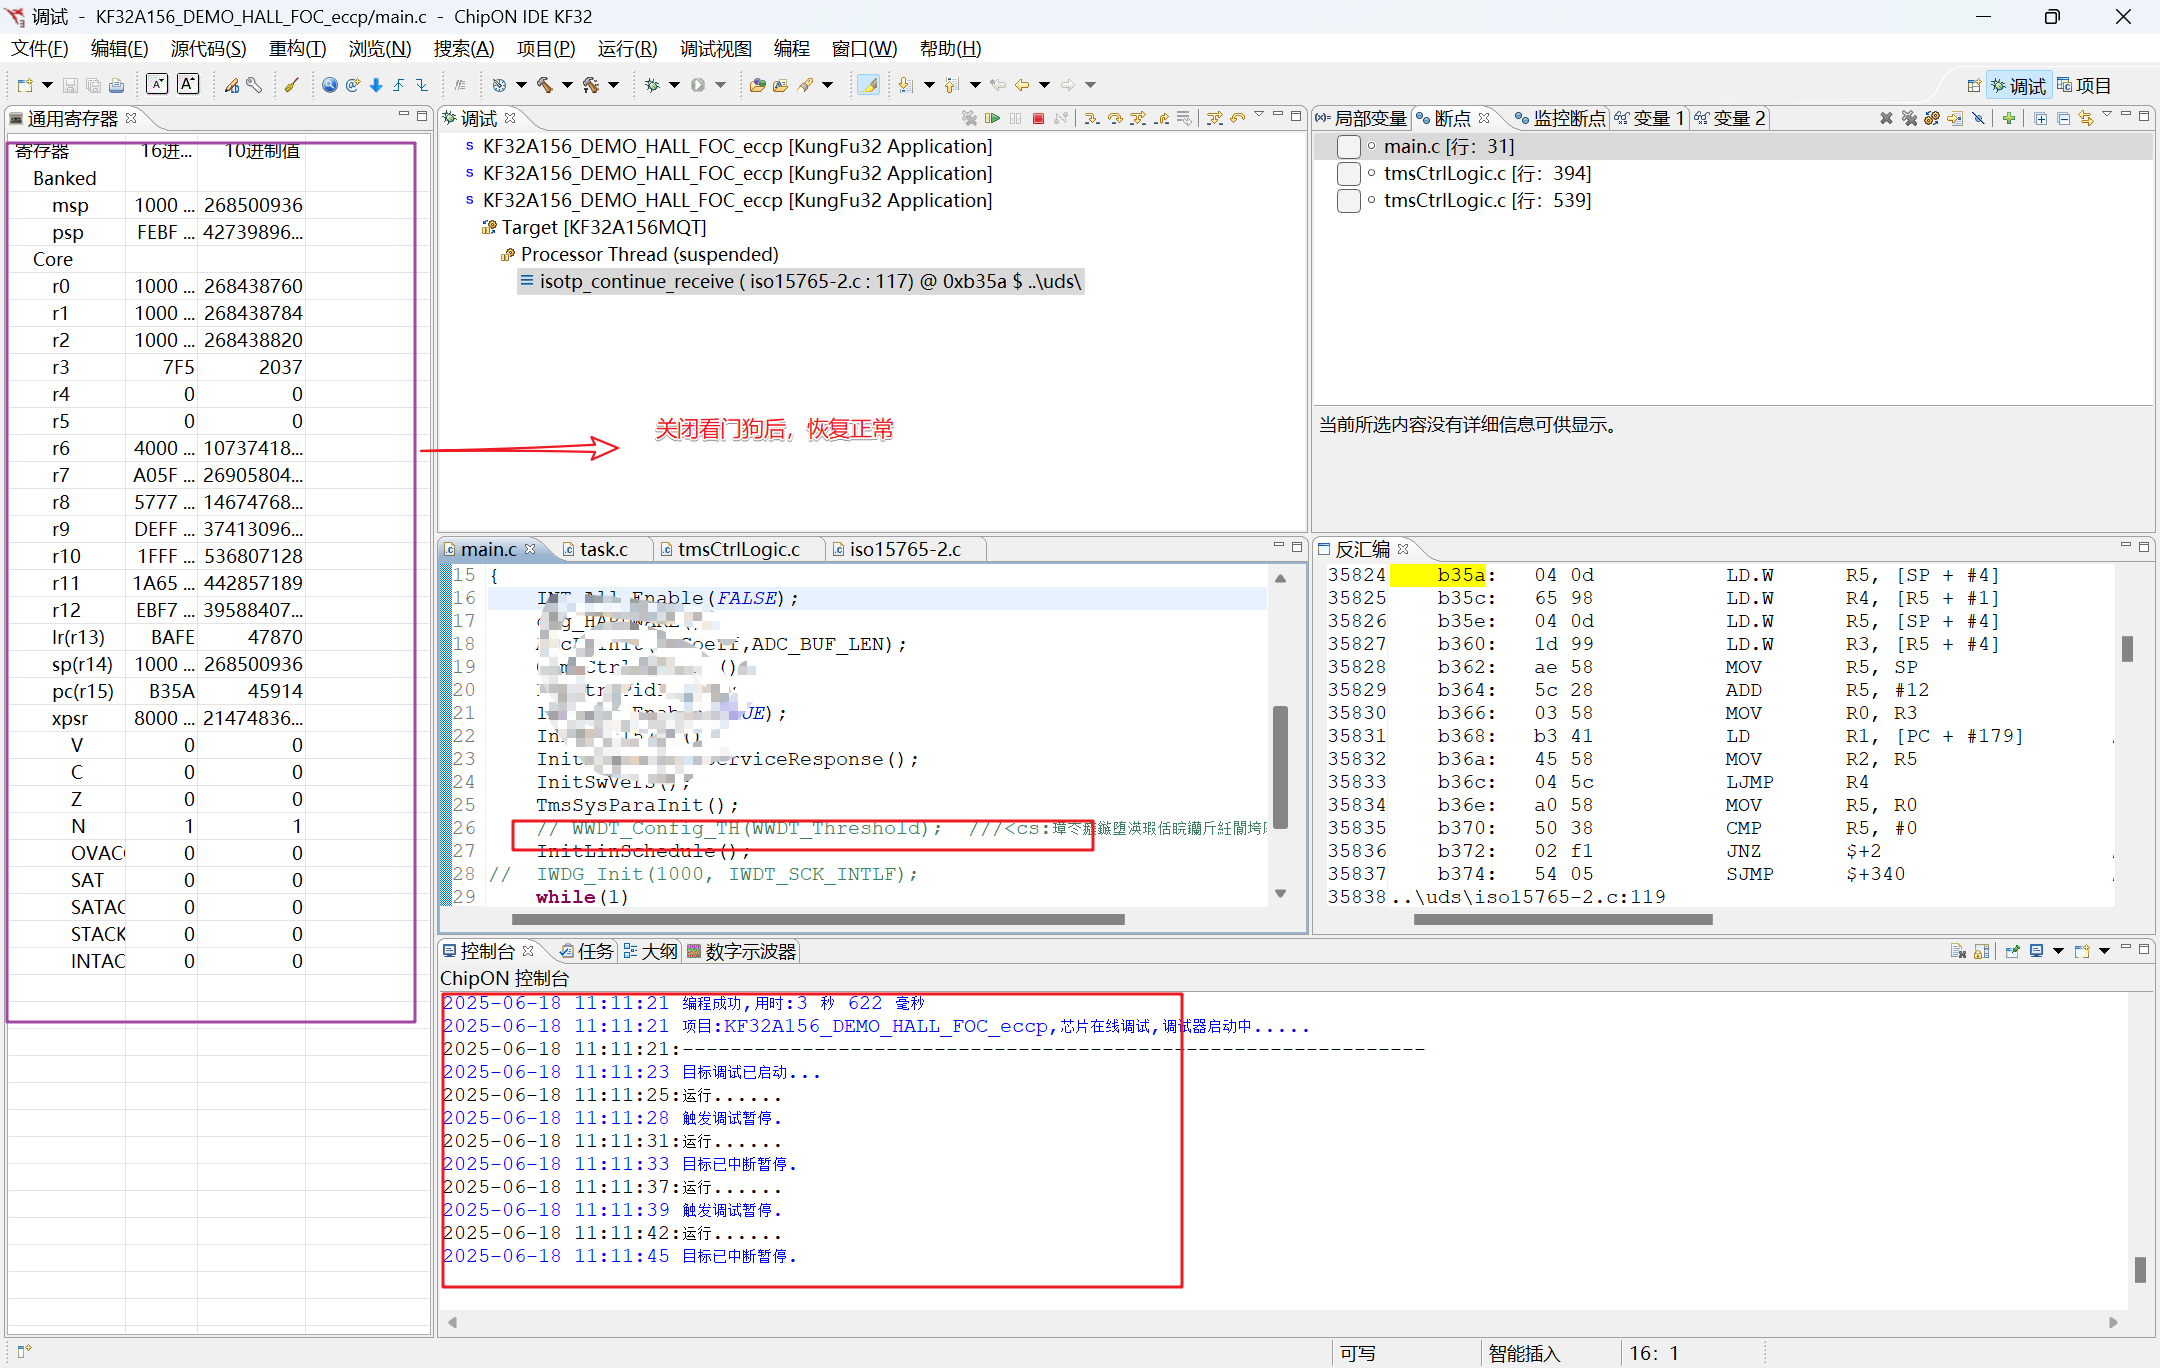Click the broom clean icon in toolbar
This screenshot has height=1368, width=2160.
click(x=291, y=85)
